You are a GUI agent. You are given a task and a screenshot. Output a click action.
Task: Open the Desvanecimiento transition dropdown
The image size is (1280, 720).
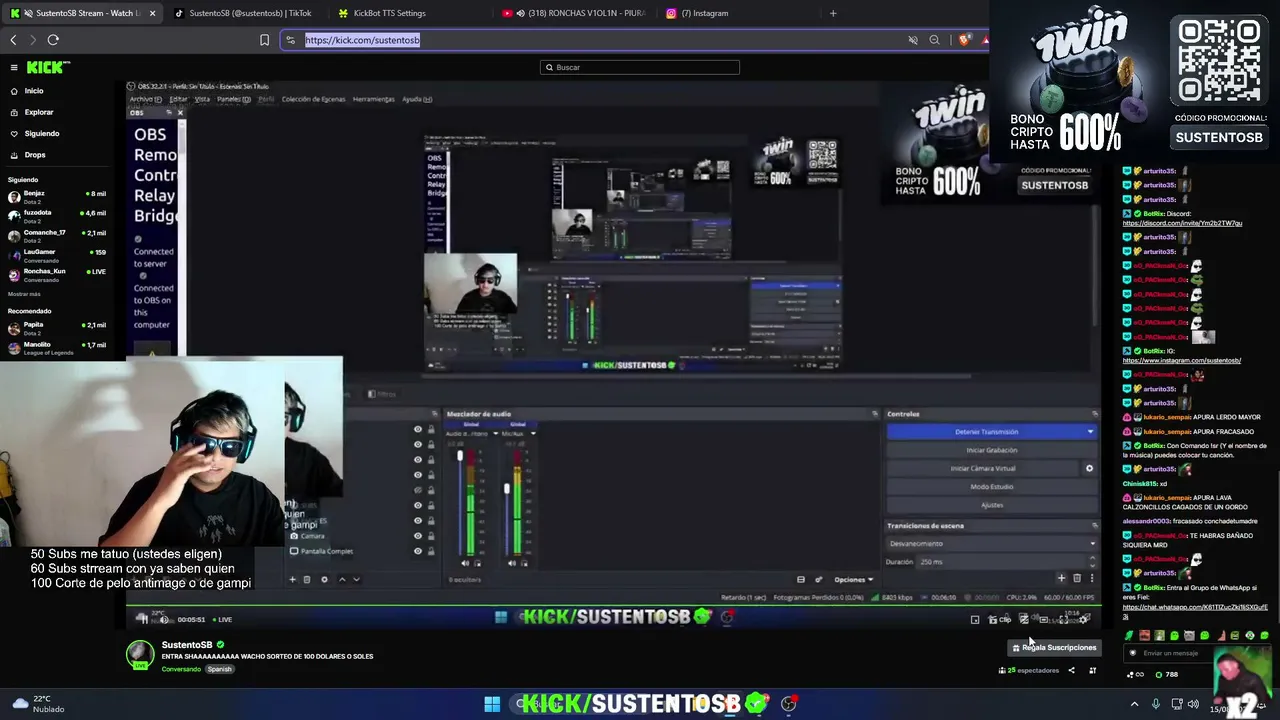click(x=991, y=544)
